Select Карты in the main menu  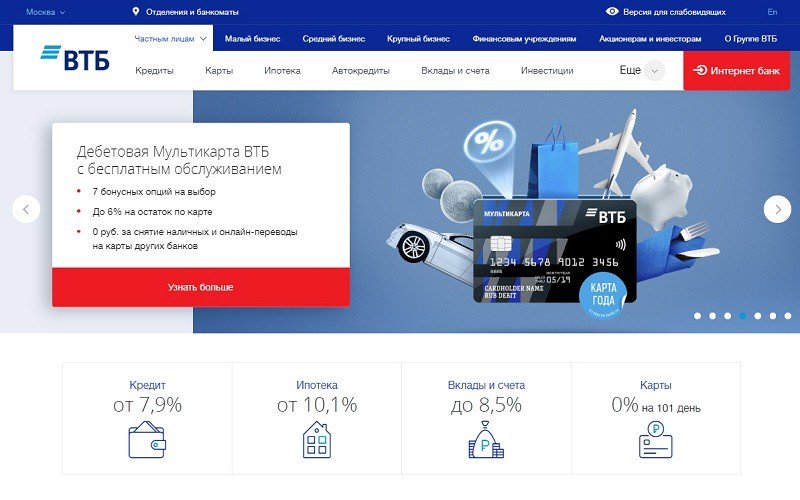219,70
